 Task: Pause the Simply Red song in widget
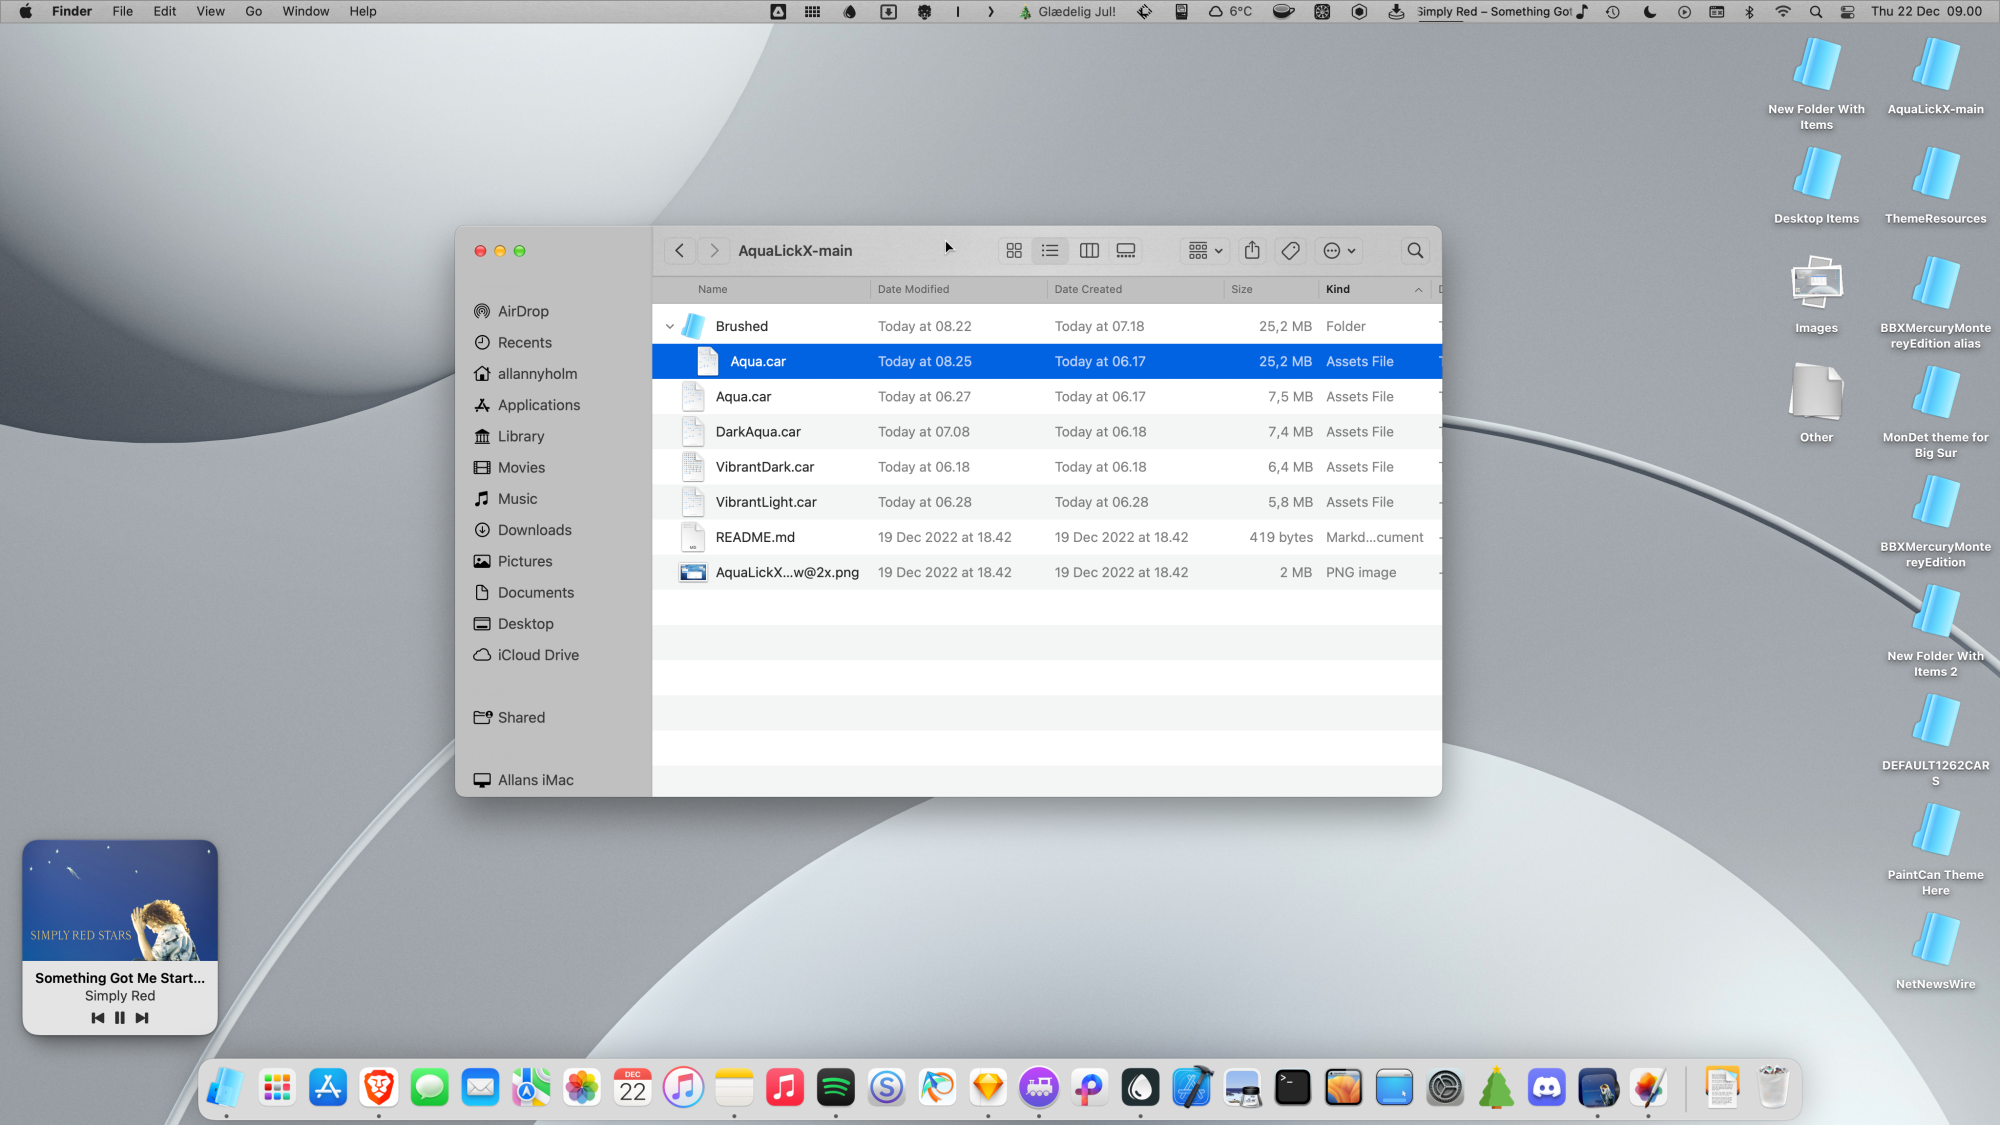pyautogui.click(x=120, y=1018)
